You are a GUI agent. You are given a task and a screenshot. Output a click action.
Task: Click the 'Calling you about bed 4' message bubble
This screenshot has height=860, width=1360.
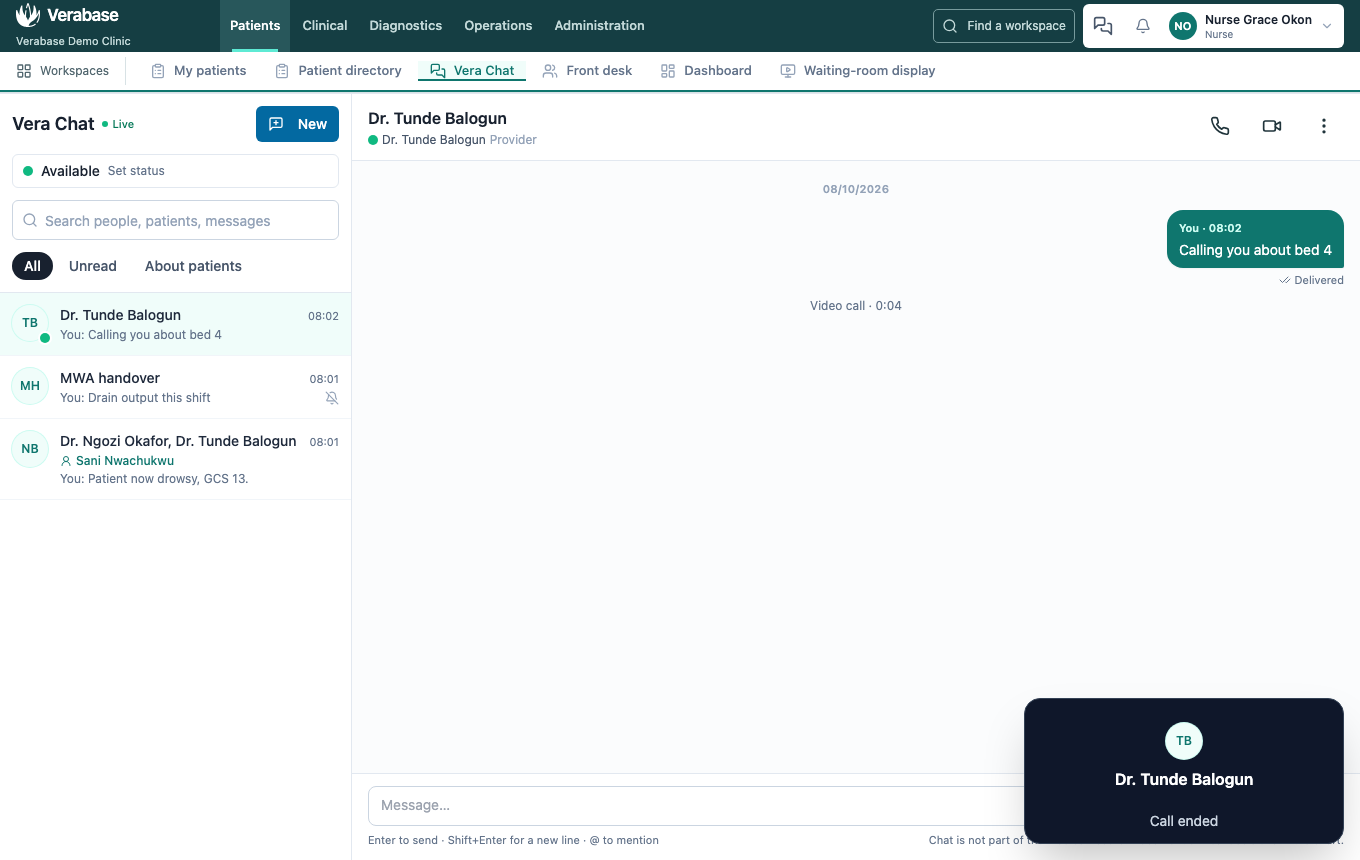click(1255, 240)
